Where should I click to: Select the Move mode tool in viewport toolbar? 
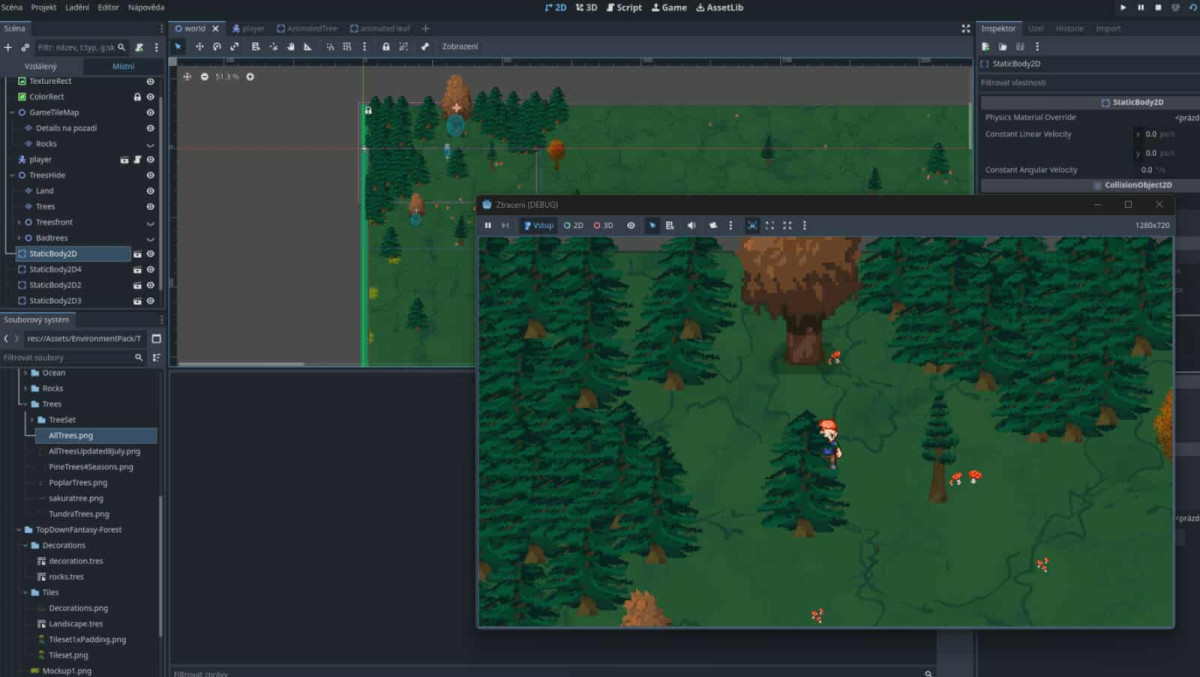coord(199,47)
